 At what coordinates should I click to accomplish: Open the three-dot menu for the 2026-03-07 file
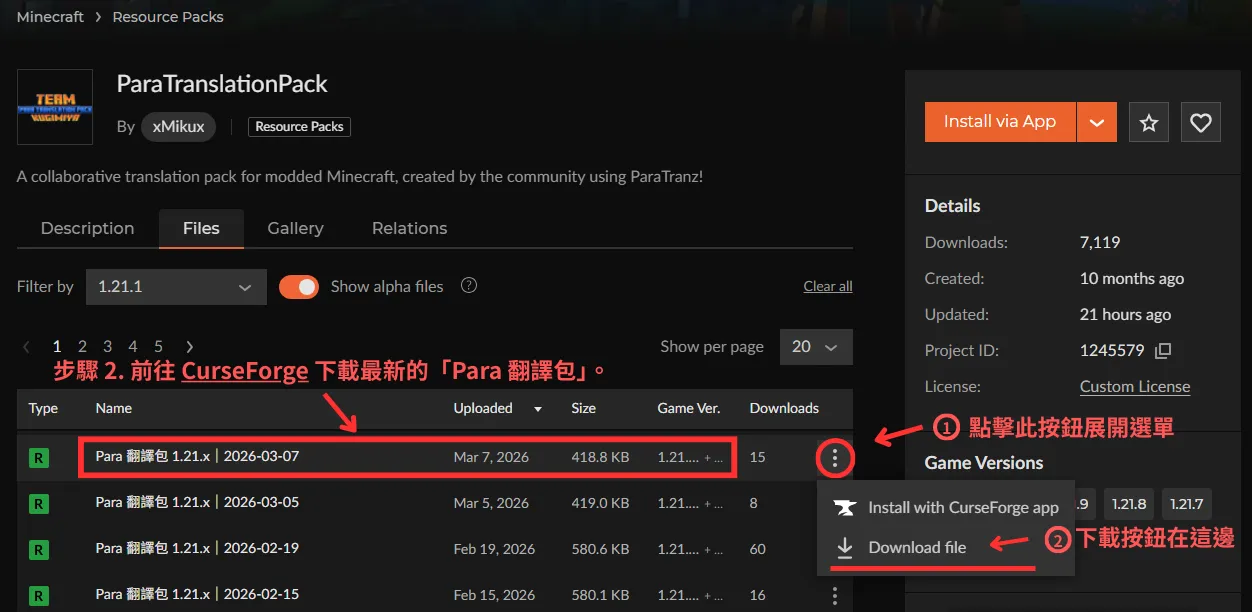[834, 458]
